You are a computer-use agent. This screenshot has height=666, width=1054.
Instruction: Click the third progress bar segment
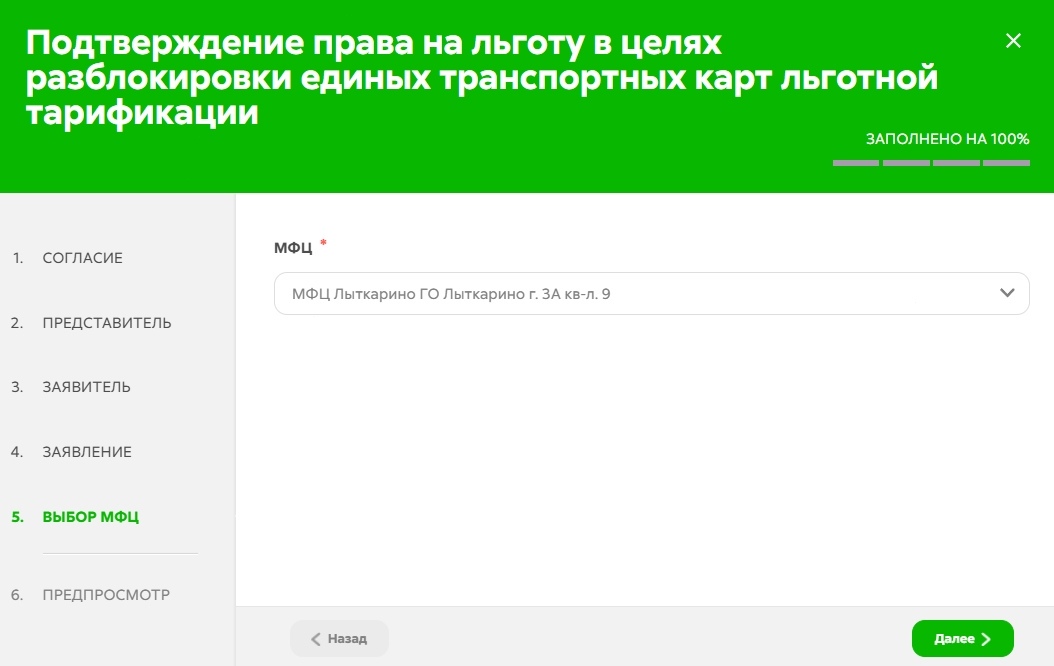tap(956, 163)
